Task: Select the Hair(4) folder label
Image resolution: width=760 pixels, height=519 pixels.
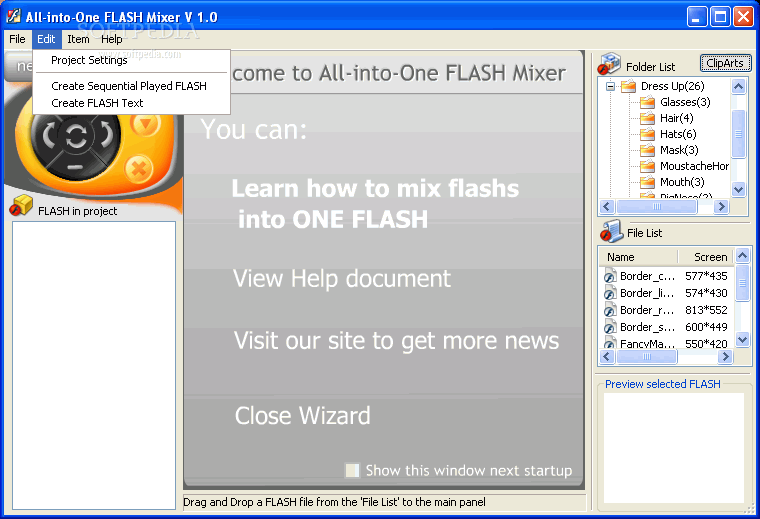Action: tap(676, 118)
